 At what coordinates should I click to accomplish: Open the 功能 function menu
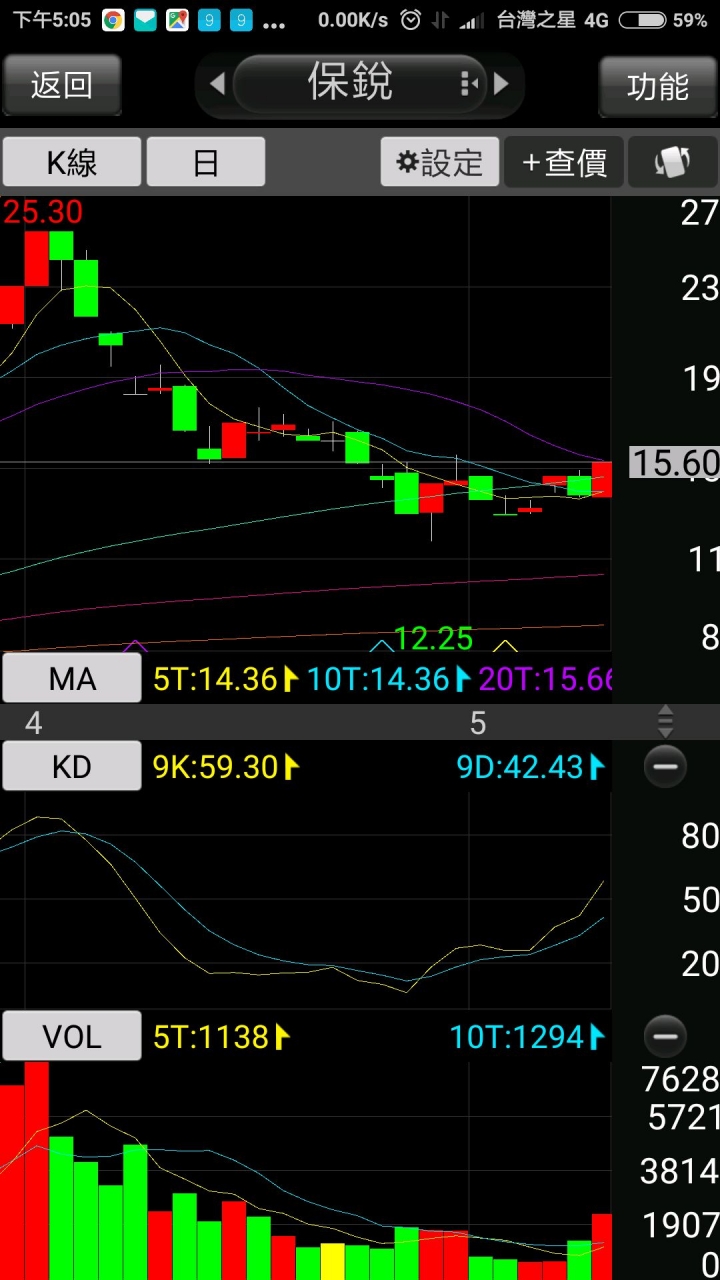click(658, 86)
